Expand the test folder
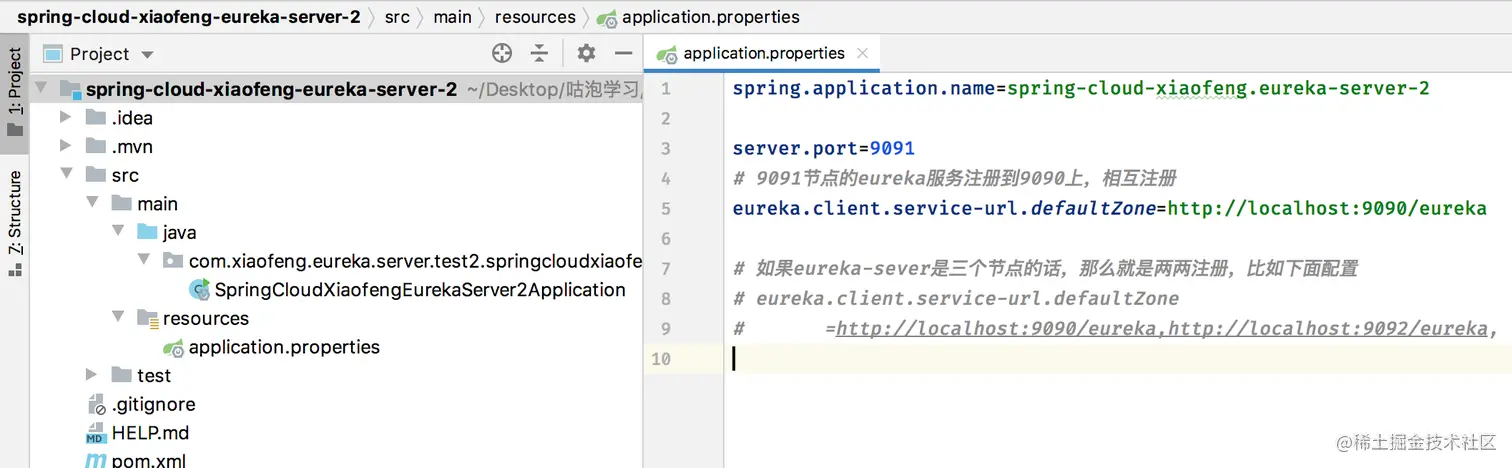This screenshot has height=468, width=1512. (92, 376)
